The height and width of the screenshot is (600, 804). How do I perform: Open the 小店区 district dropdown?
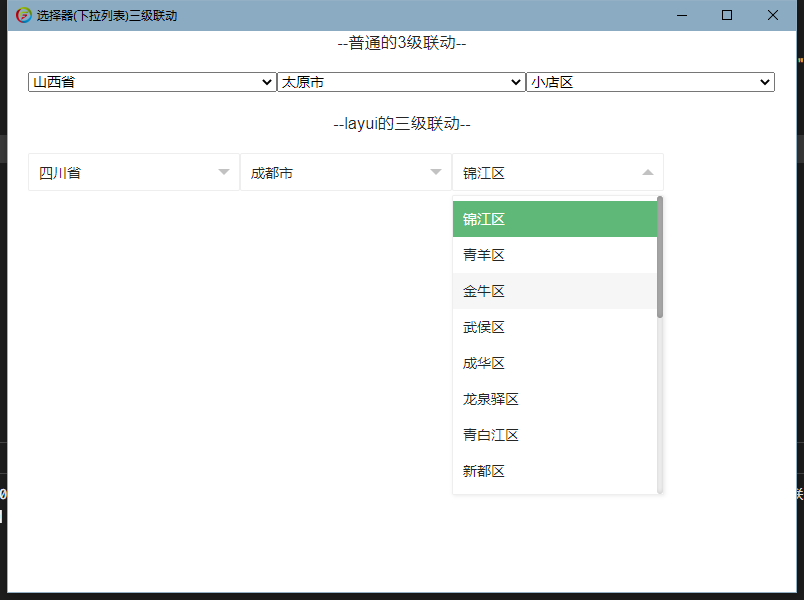click(651, 82)
